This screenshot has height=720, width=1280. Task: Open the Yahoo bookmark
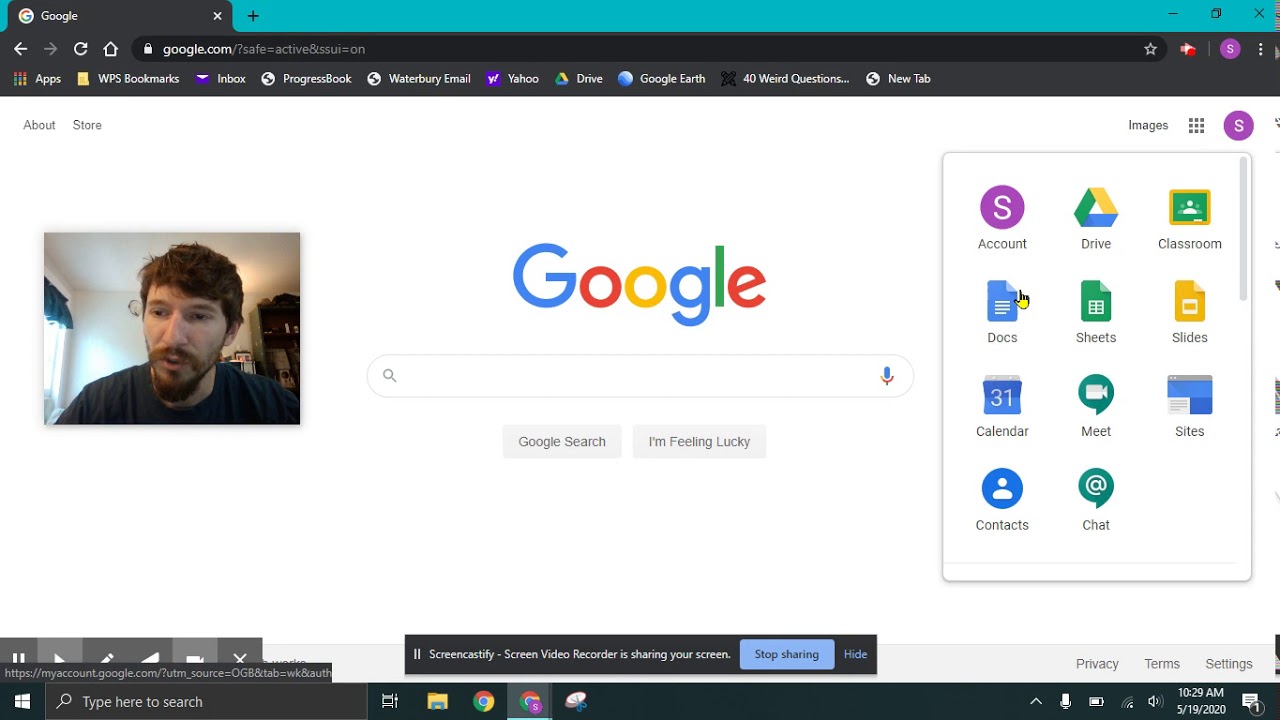click(x=512, y=79)
